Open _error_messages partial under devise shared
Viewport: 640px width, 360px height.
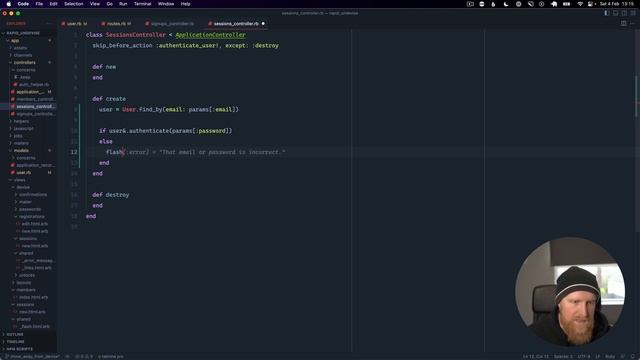point(38,260)
